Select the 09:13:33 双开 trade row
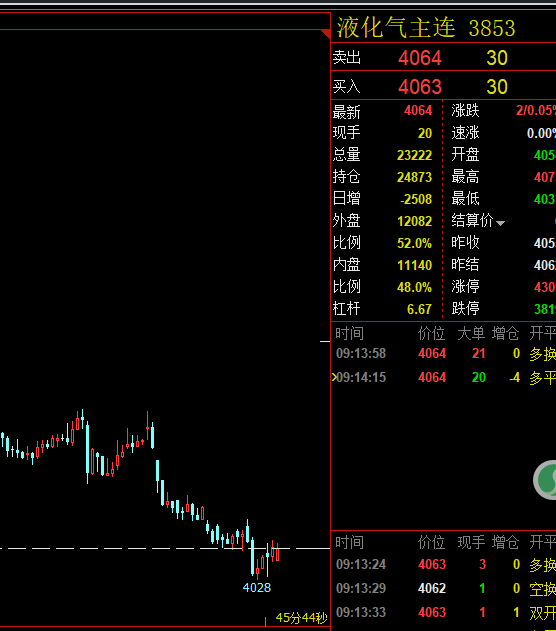Screen dimensions: 556x631 (443, 612)
